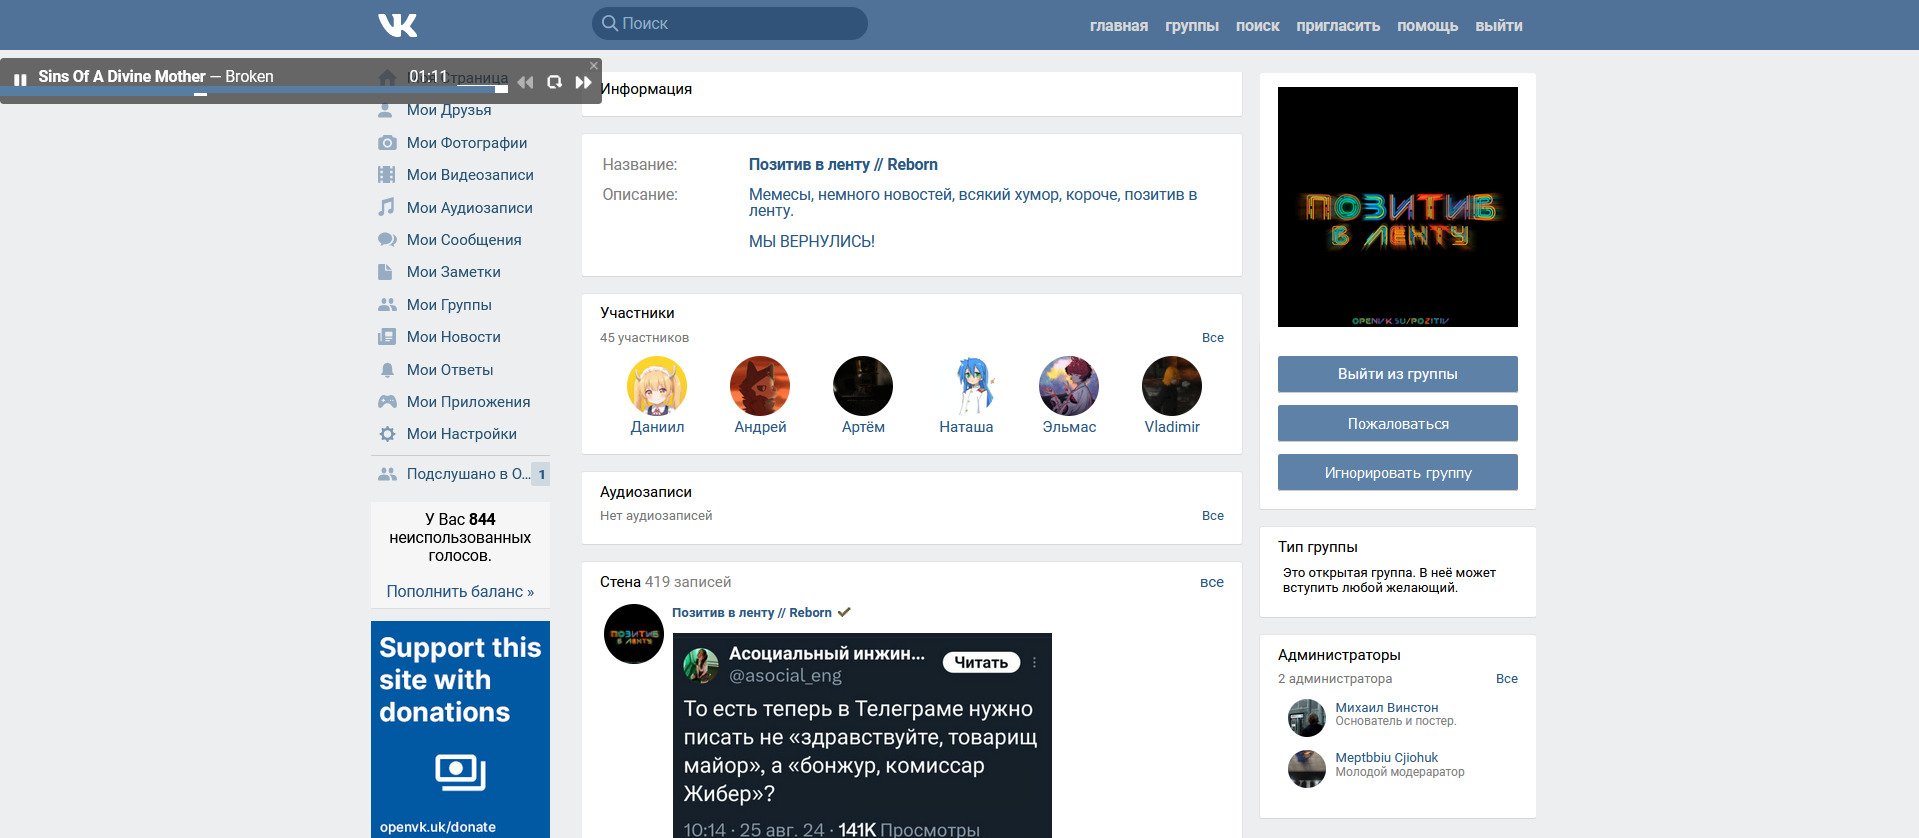
Task: Open пригласить in the top navigation
Action: point(1338,26)
